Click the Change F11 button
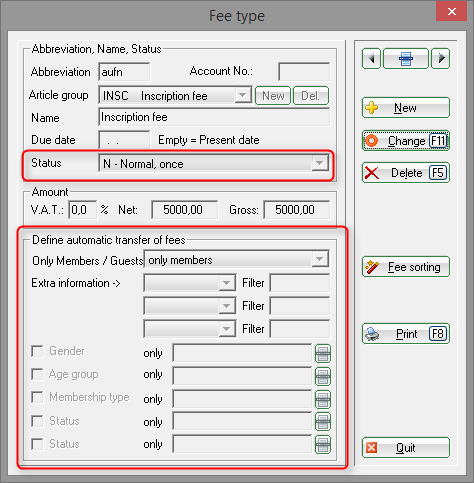The image size is (474, 483). pyautogui.click(x=406, y=141)
